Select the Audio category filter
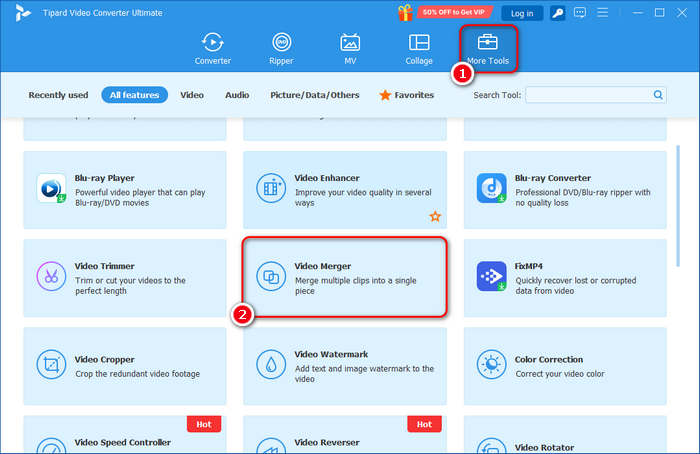 (237, 95)
